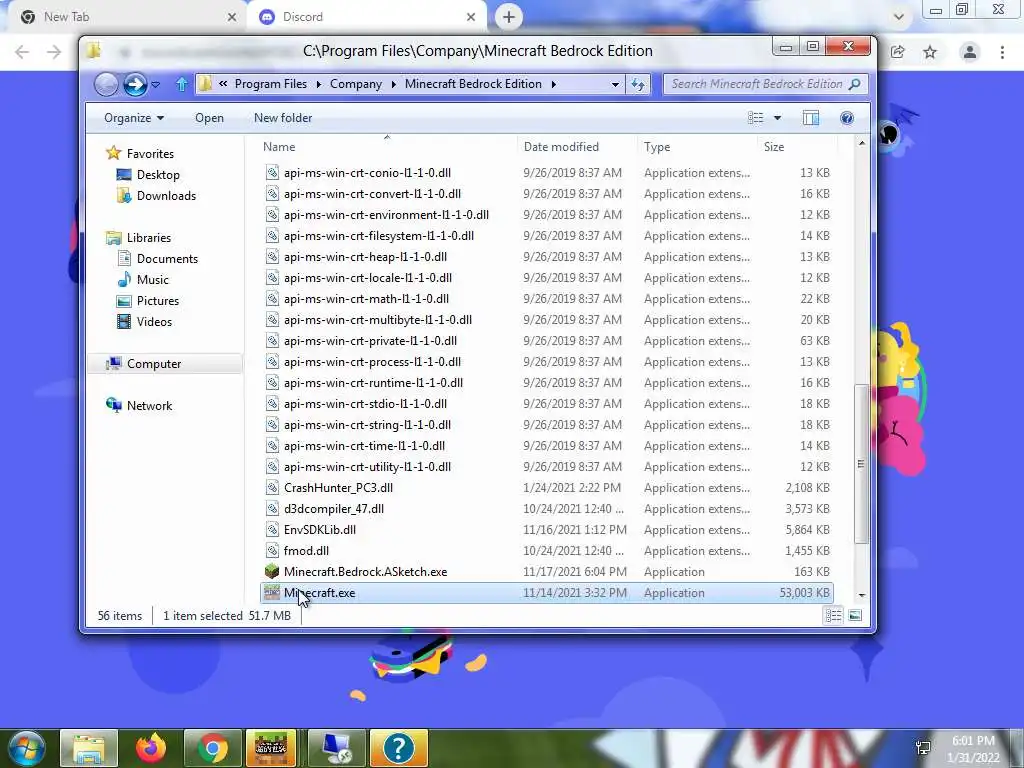
Task: Expand the arrow after Company breadcrumb
Action: pyautogui.click(x=394, y=84)
